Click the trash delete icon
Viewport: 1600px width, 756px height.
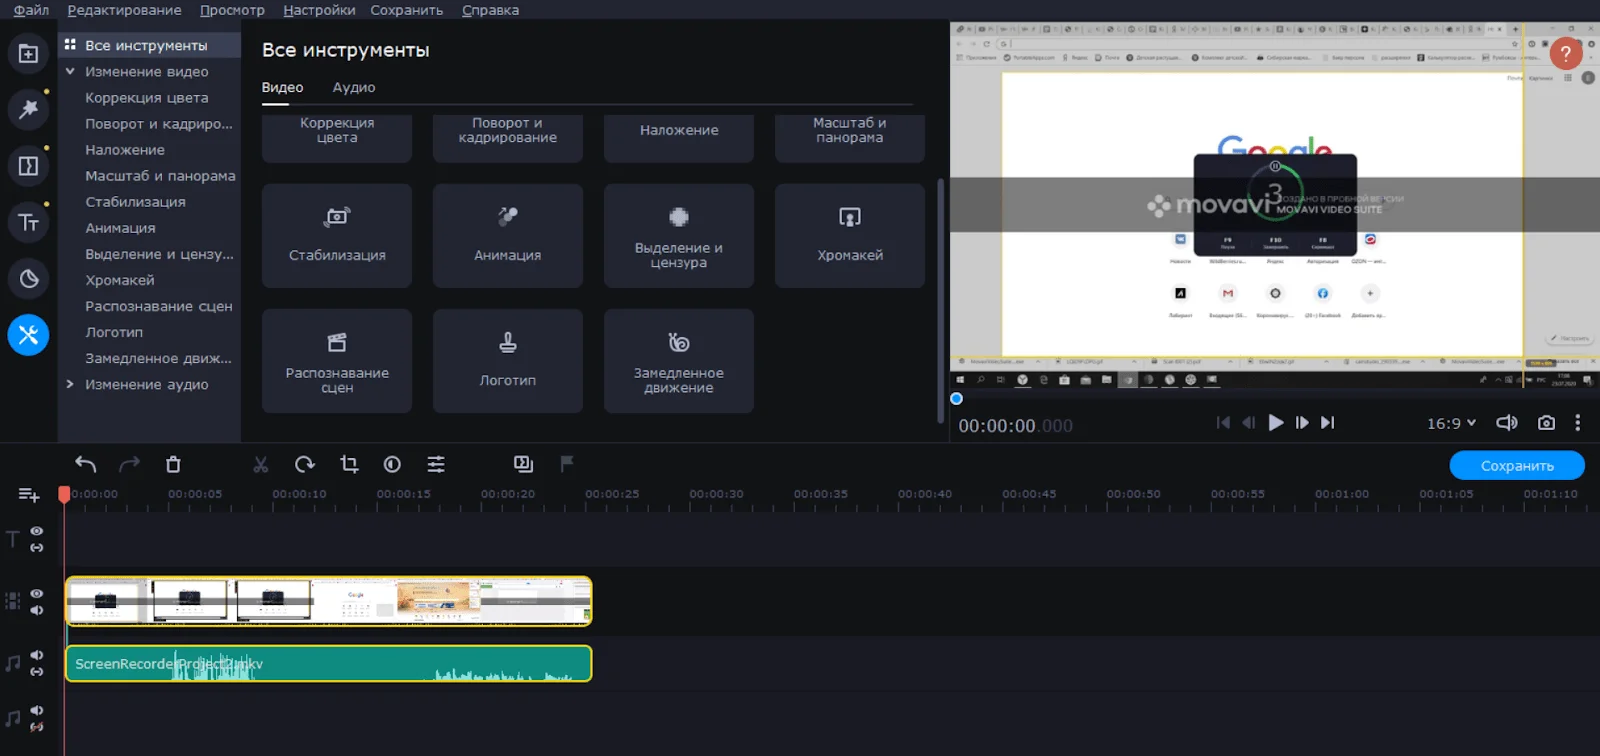(173, 464)
